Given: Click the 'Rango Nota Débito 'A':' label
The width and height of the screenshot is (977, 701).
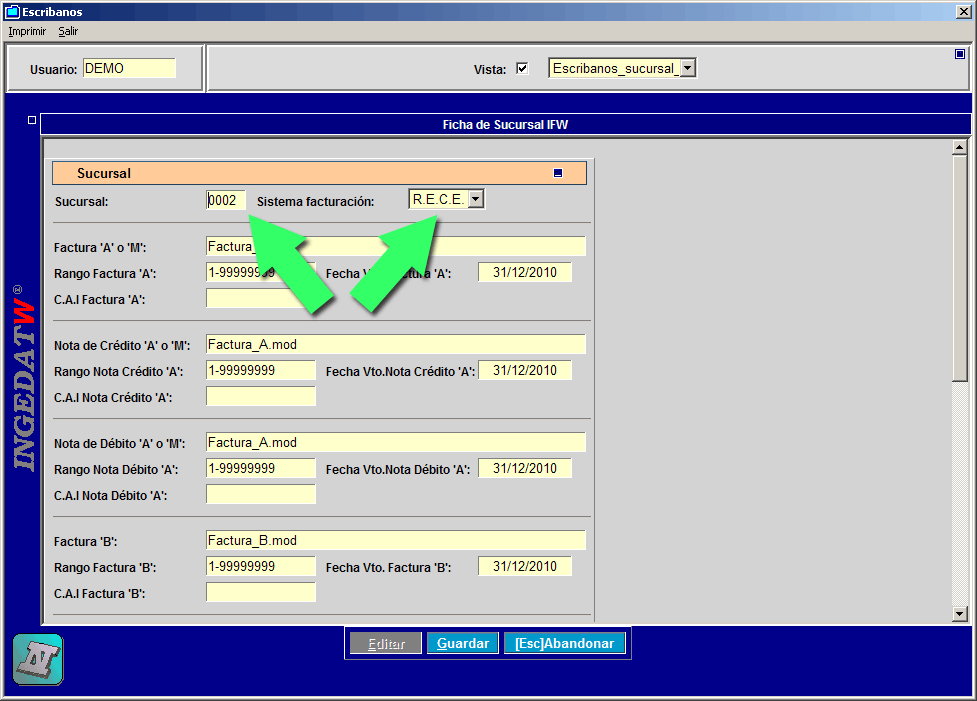Looking at the screenshot, I should 116,469.
